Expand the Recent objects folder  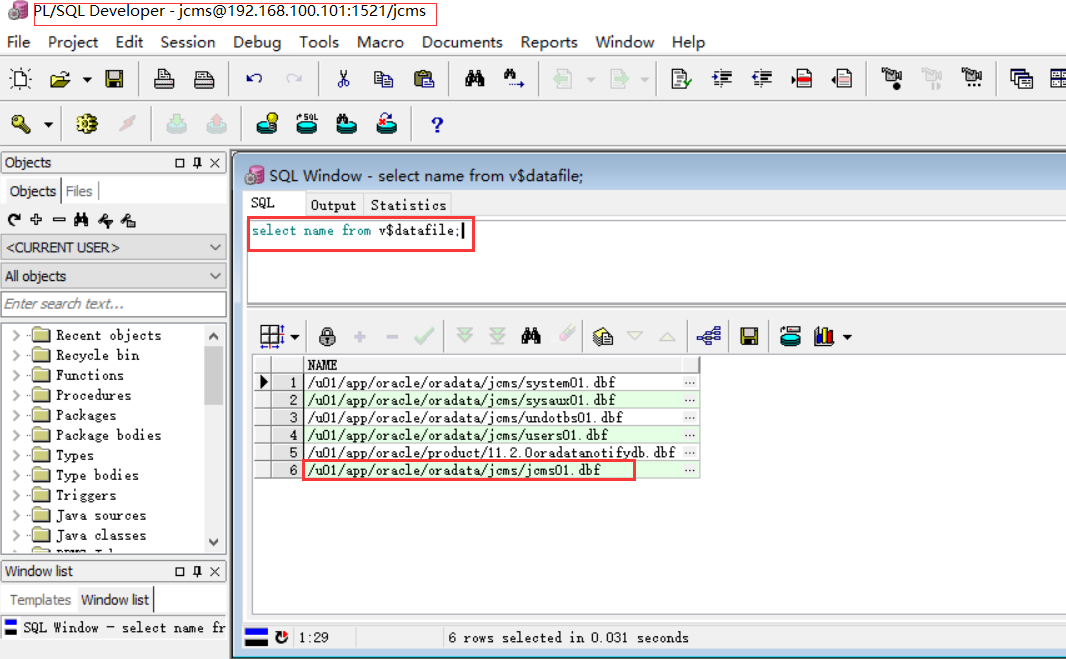tap(16, 335)
